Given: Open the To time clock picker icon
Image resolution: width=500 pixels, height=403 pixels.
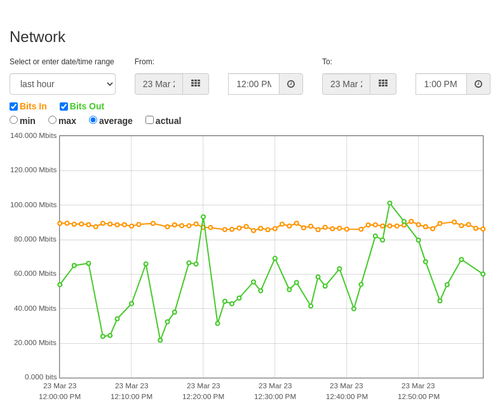Looking at the screenshot, I should click(478, 84).
